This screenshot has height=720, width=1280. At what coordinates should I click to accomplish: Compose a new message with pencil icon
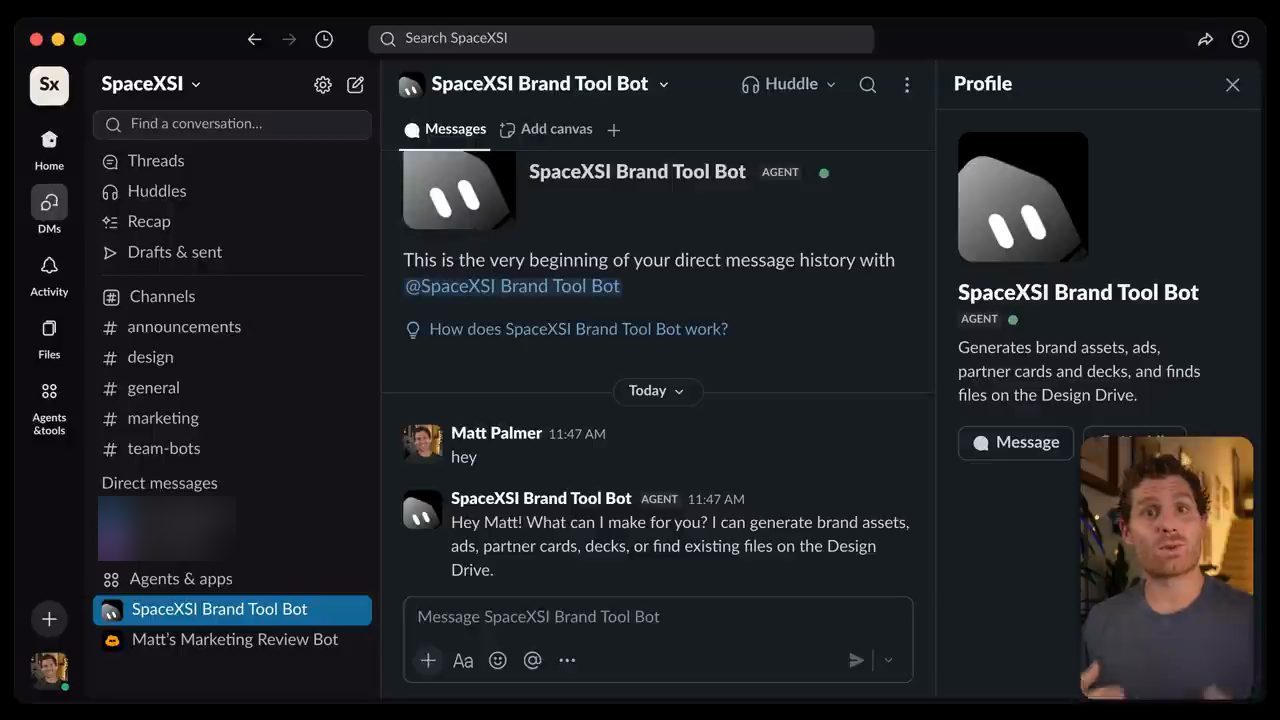[355, 85]
